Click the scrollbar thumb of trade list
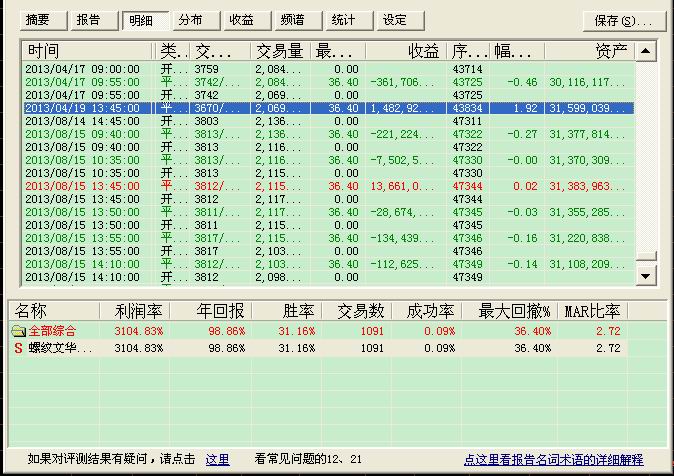This screenshot has width=674, height=476. tap(646, 256)
